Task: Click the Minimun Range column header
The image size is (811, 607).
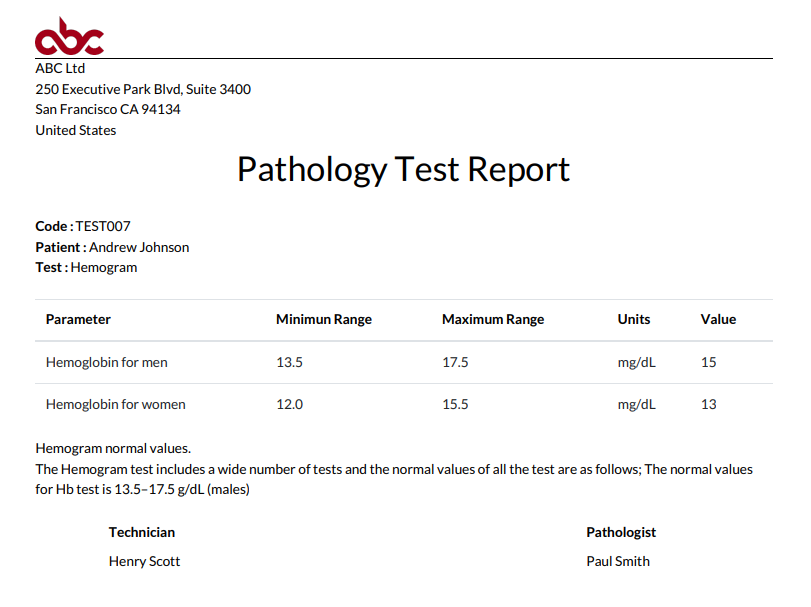Action: [x=323, y=320]
